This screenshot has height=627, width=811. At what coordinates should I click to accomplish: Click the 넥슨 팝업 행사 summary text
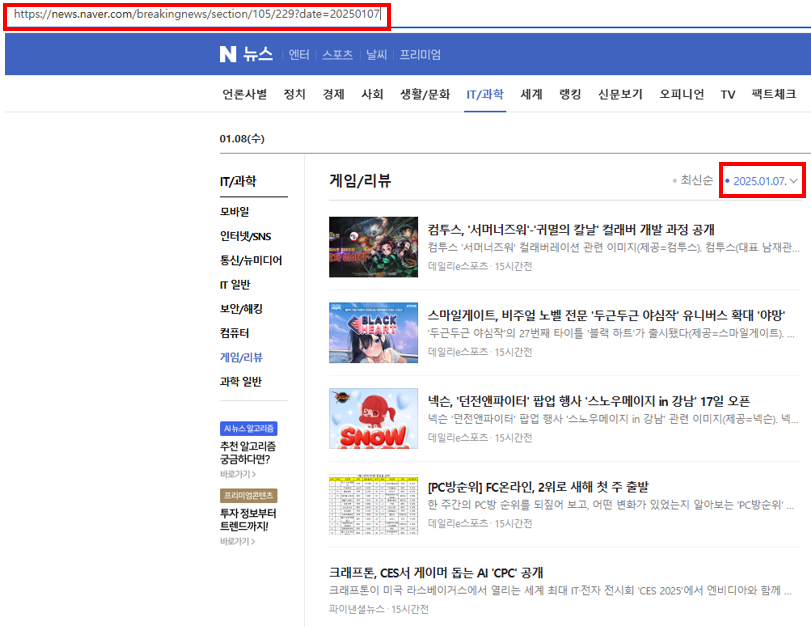tap(612, 419)
